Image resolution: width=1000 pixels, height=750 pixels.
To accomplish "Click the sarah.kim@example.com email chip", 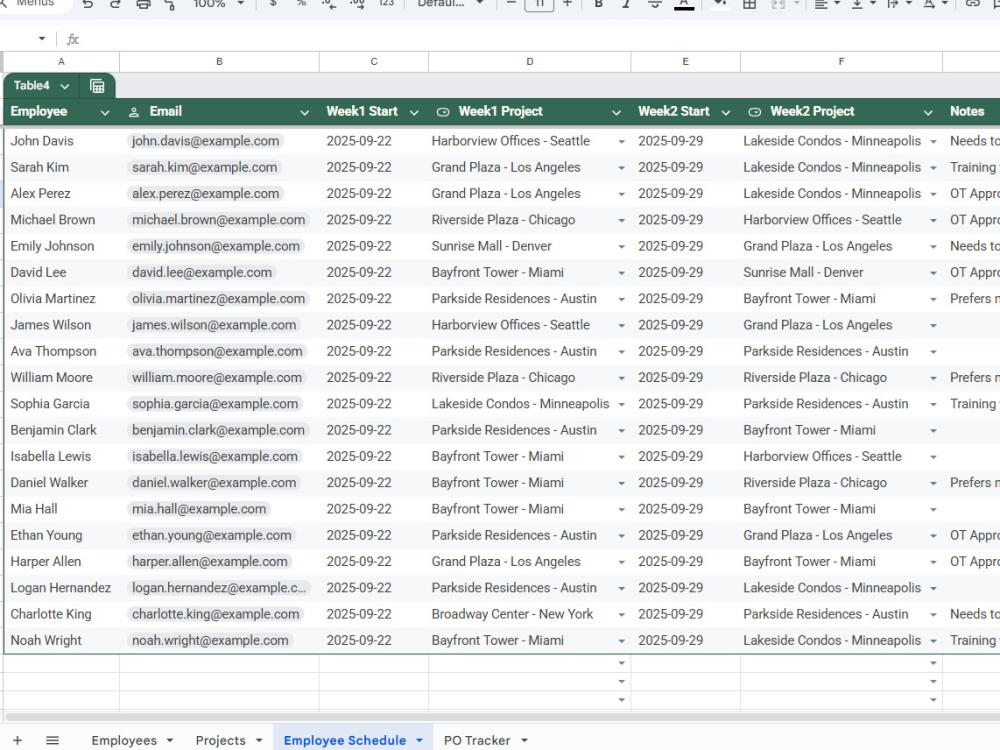I will tap(205, 167).
